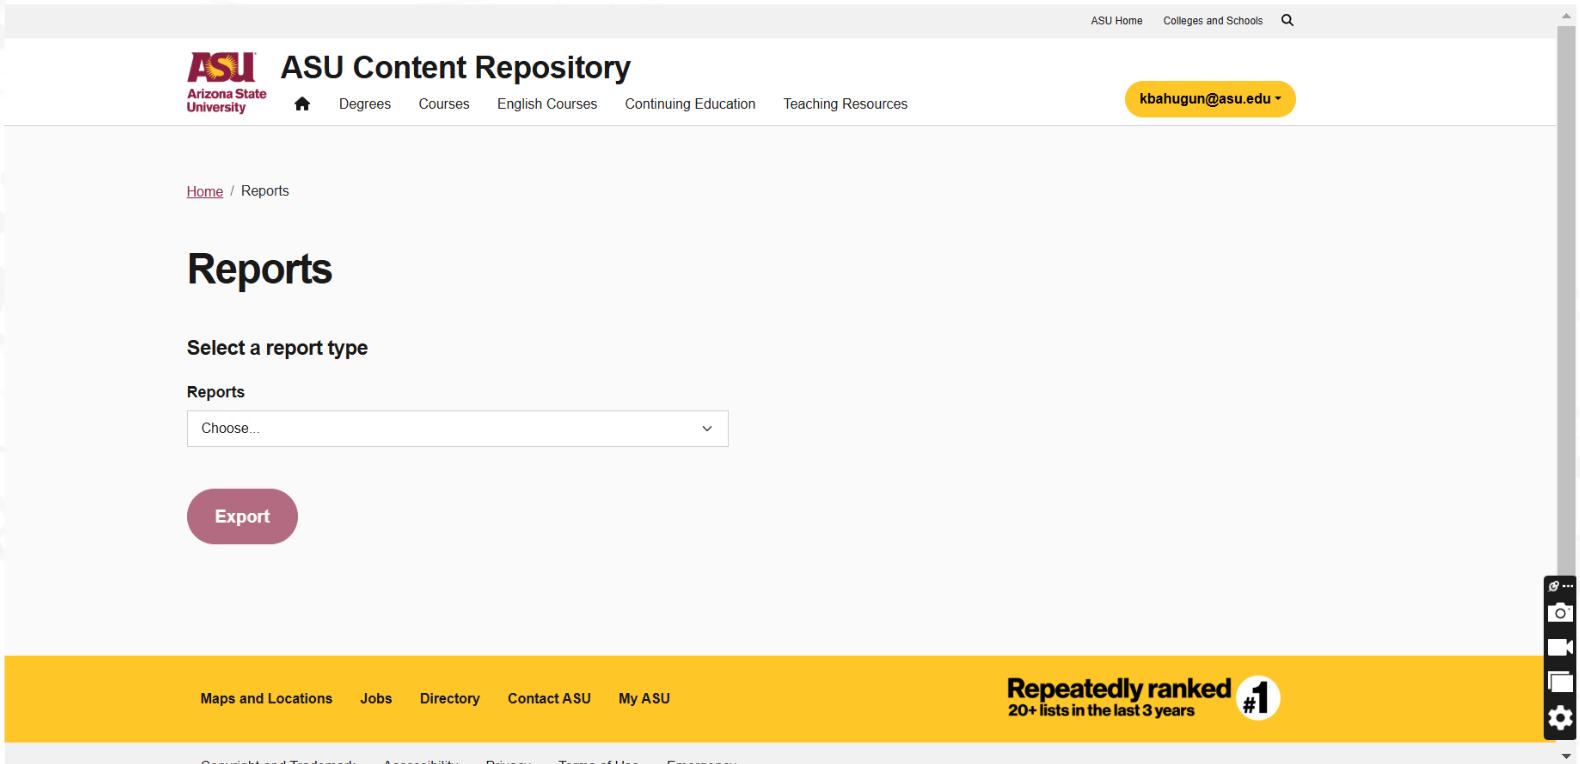Click the Export button
The height and width of the screenshot is (764, 1580).
pyautogui.click(x=242, y=516)
